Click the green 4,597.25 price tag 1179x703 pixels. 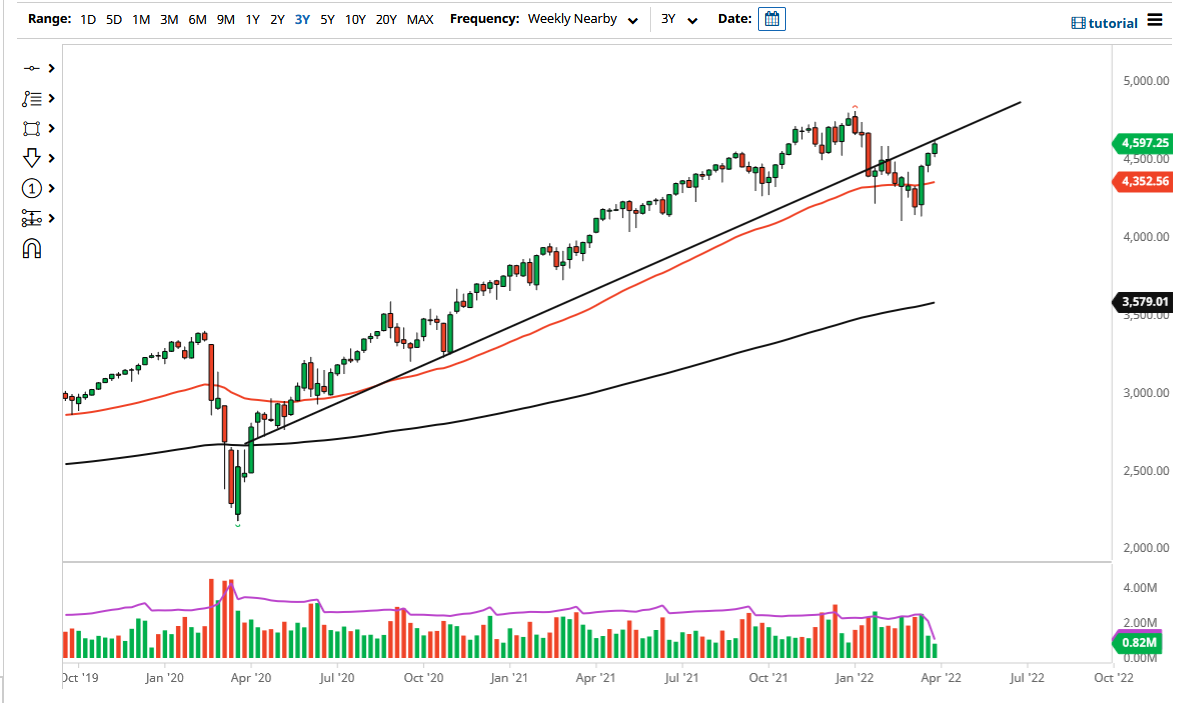(x=1143, y=144)
